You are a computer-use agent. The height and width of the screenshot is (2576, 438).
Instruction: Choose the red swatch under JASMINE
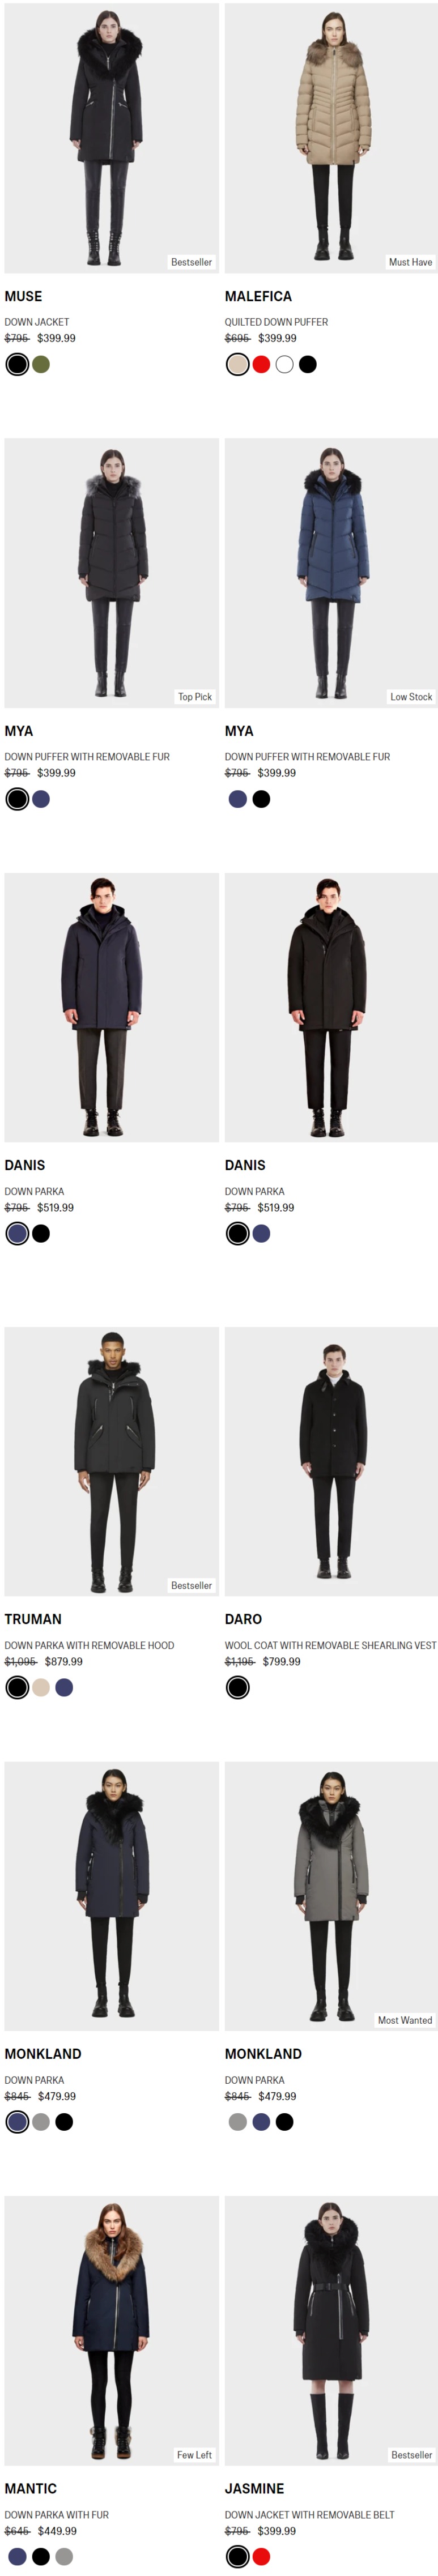(x=261, y=2556)
